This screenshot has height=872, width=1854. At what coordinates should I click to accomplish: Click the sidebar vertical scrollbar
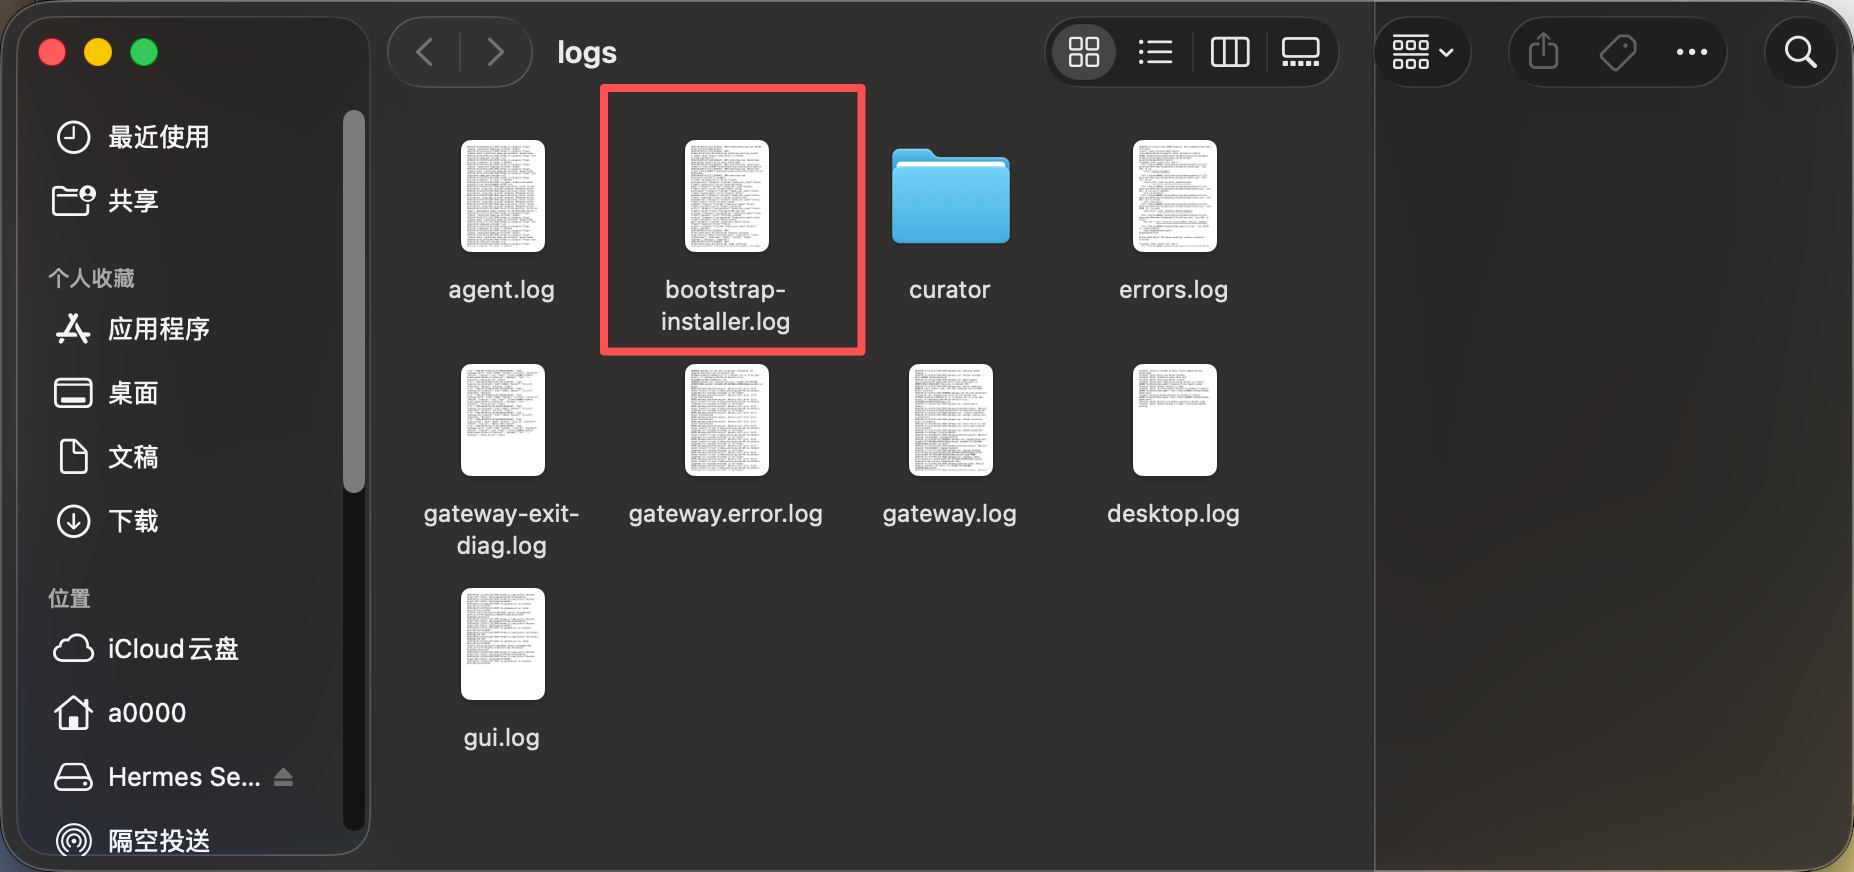point(353,300)
